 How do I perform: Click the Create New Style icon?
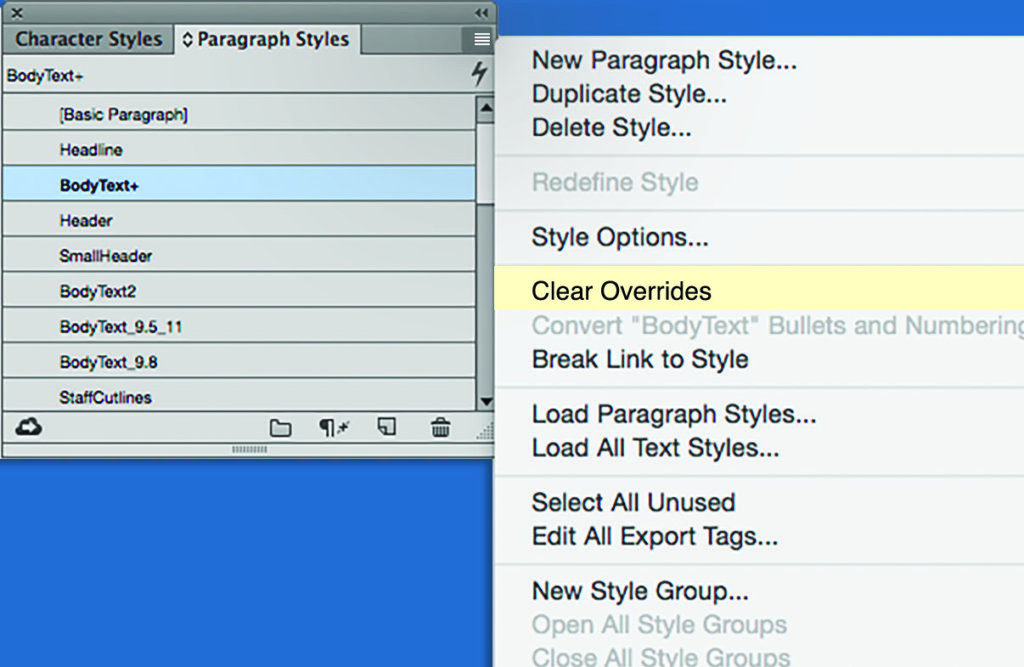[387, 427]
